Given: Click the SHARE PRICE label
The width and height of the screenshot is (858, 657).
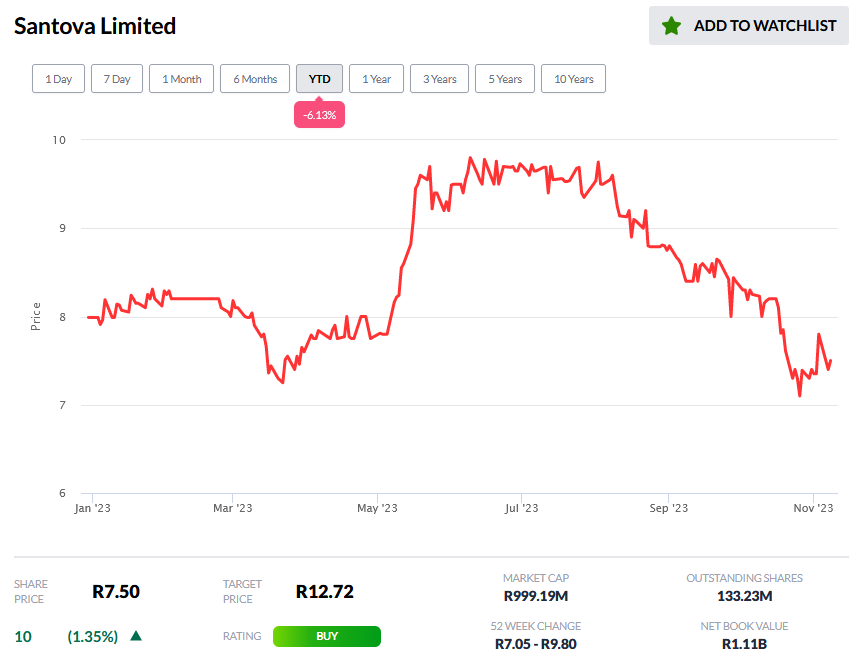Looking at the screenshot, I should 31,591.
